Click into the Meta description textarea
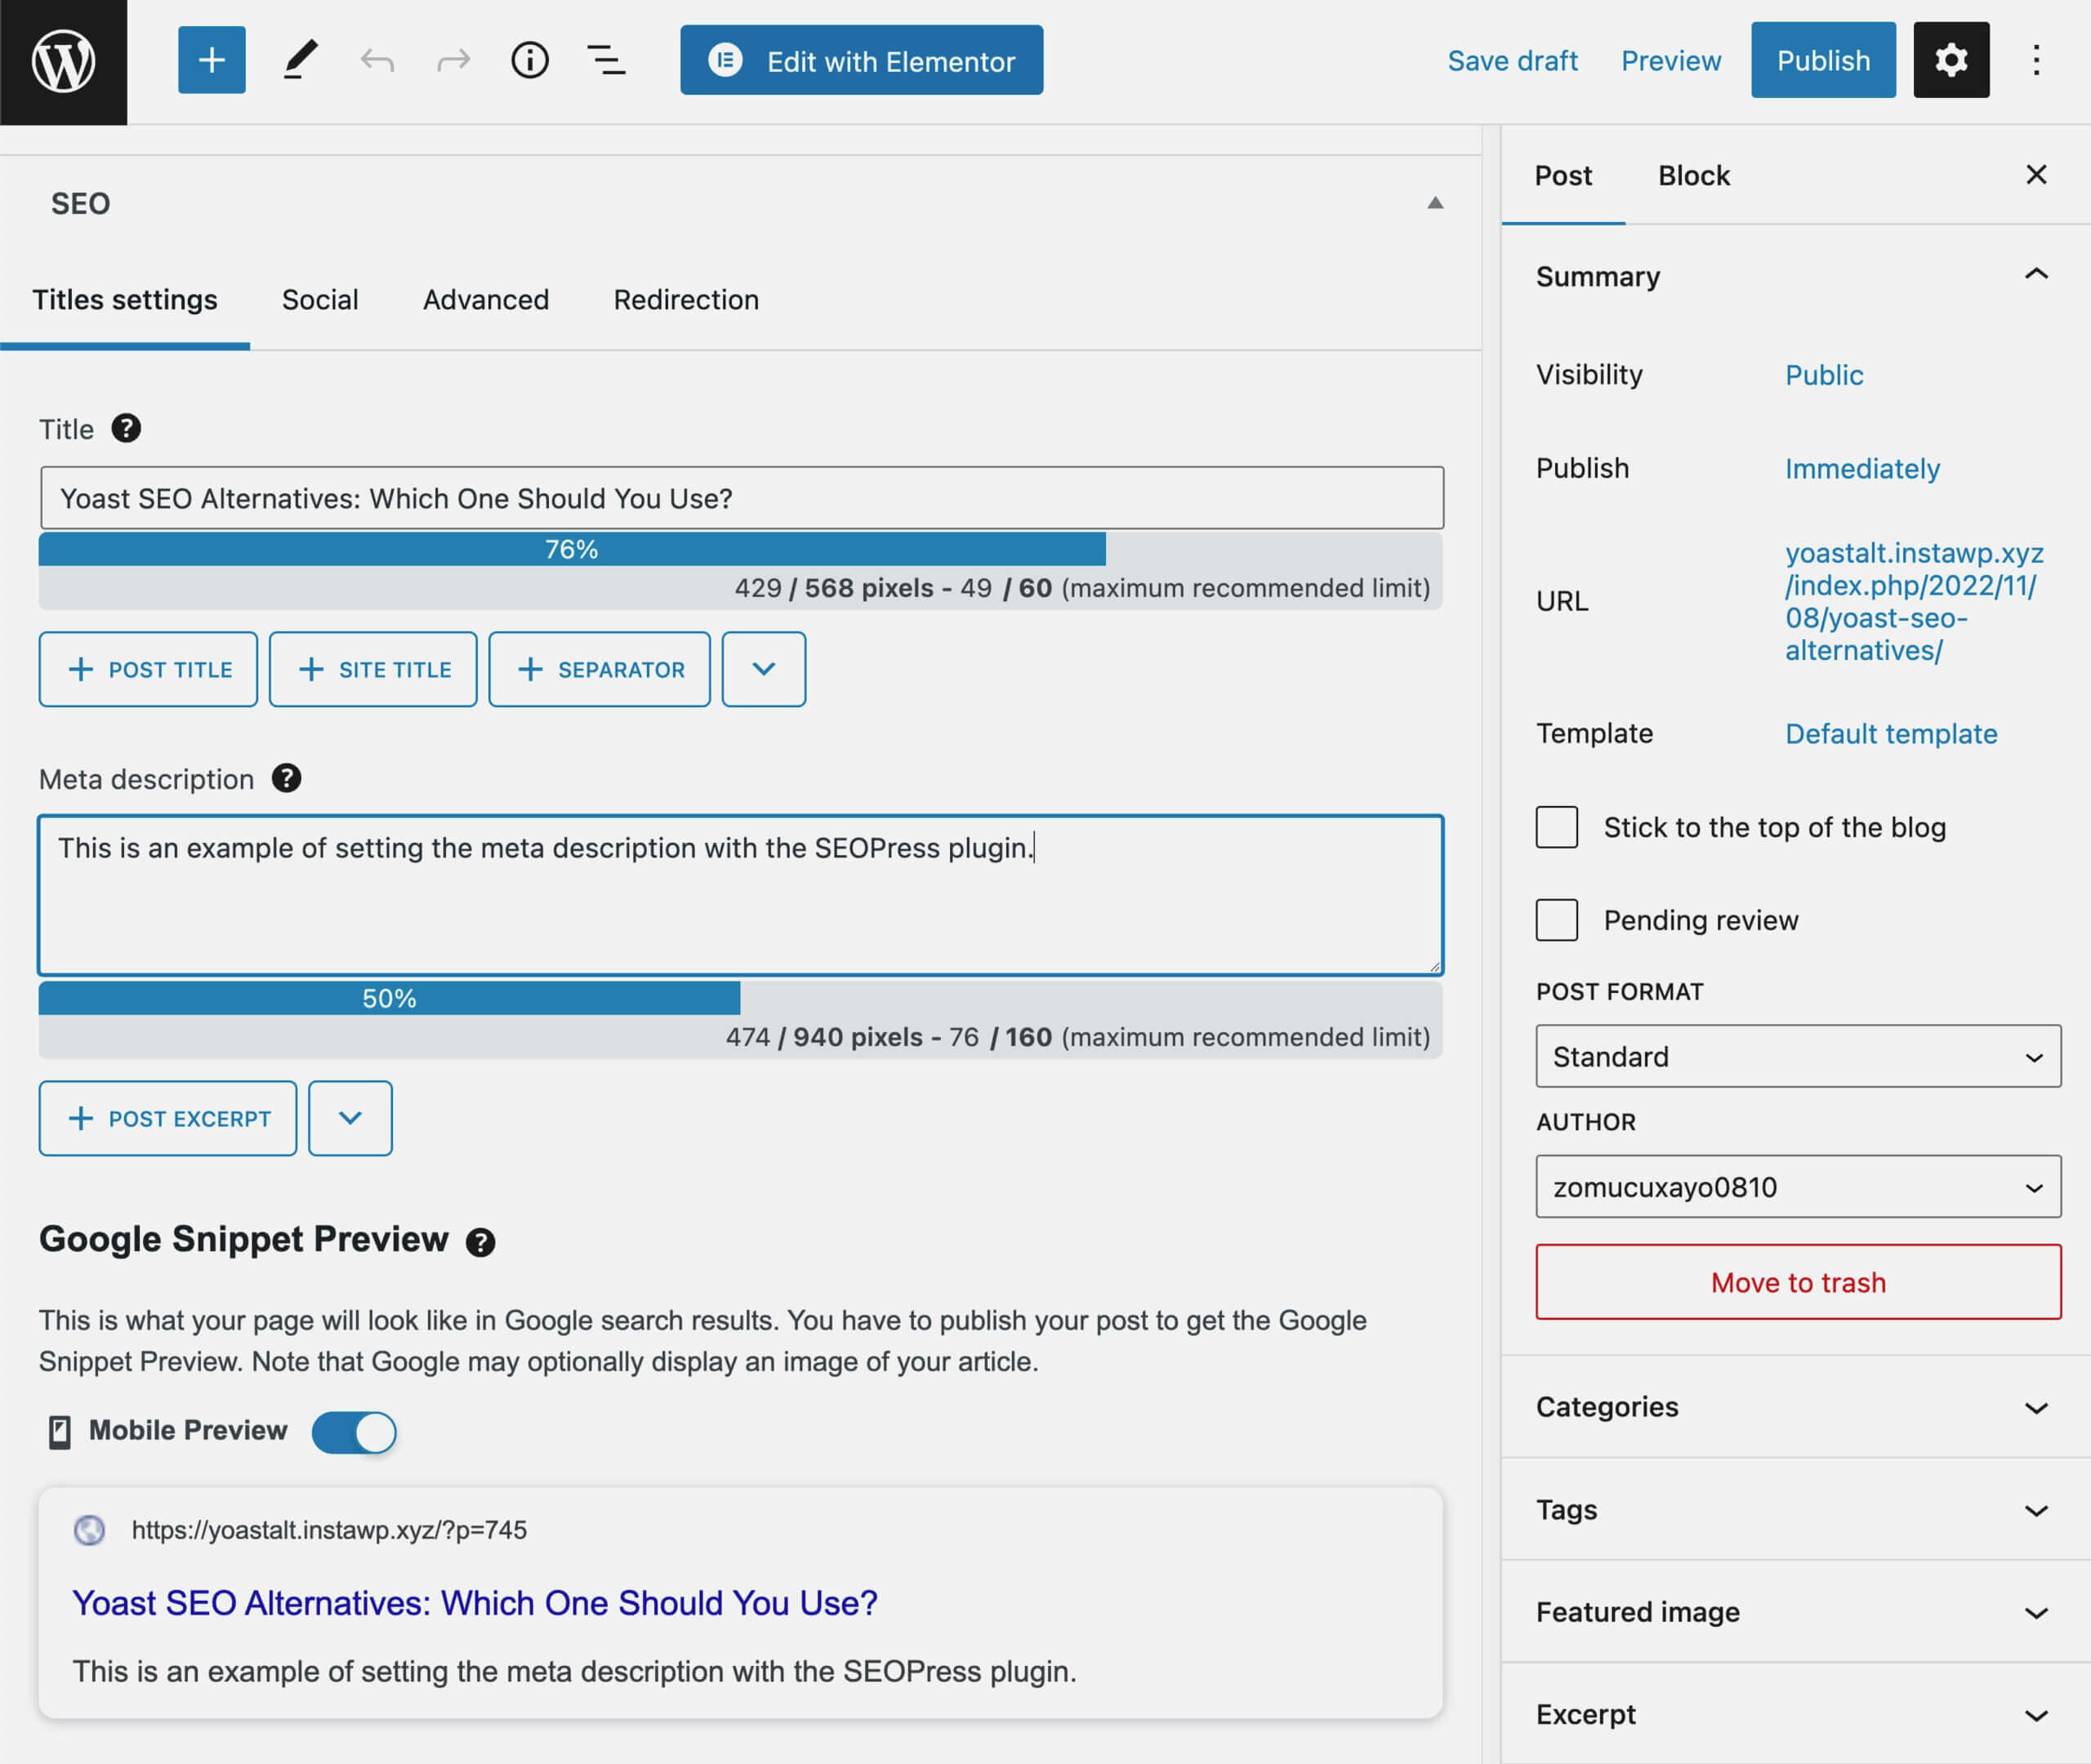 pyautogui.click(x=741, y=895)
